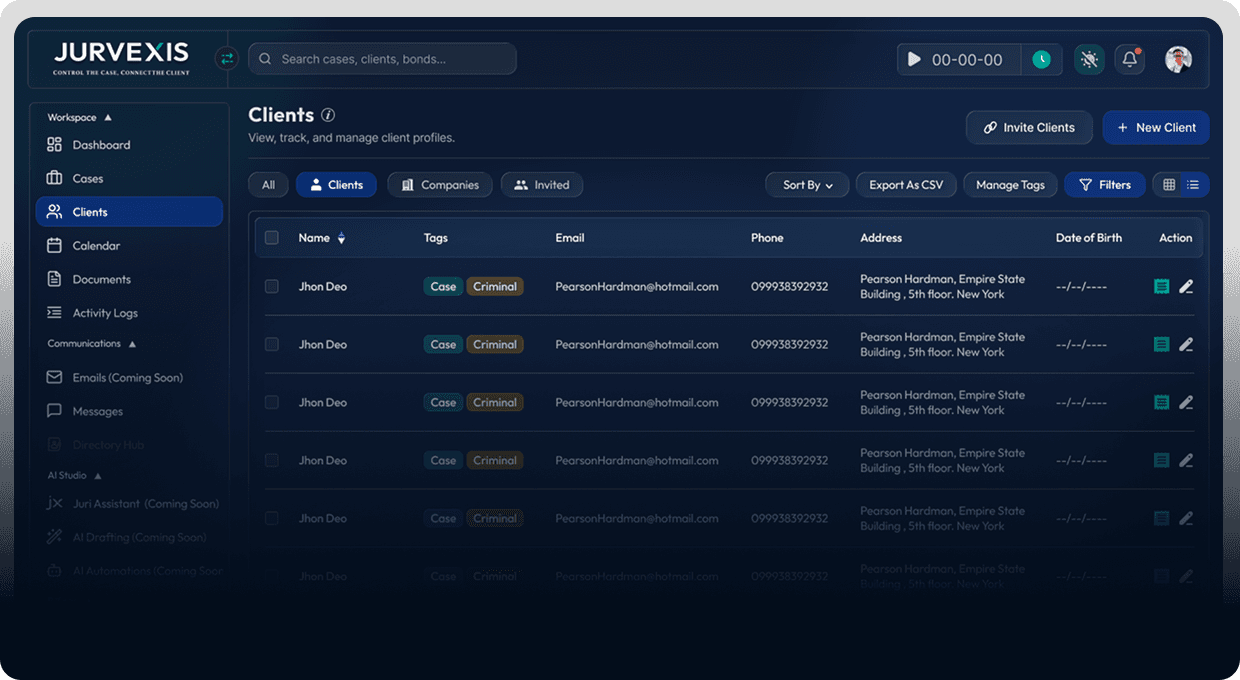Click the Invite Clients button
The width and height of the screenshot is (1240, 680).
pyautogui.click(x=1029, y=128)
